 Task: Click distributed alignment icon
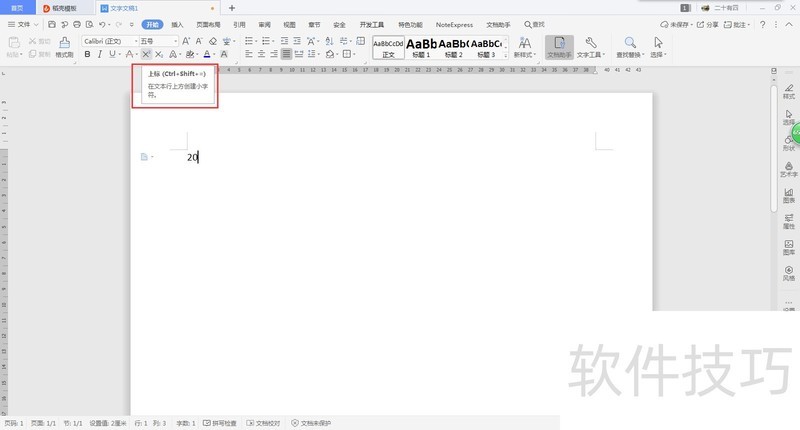coord(299,54)
